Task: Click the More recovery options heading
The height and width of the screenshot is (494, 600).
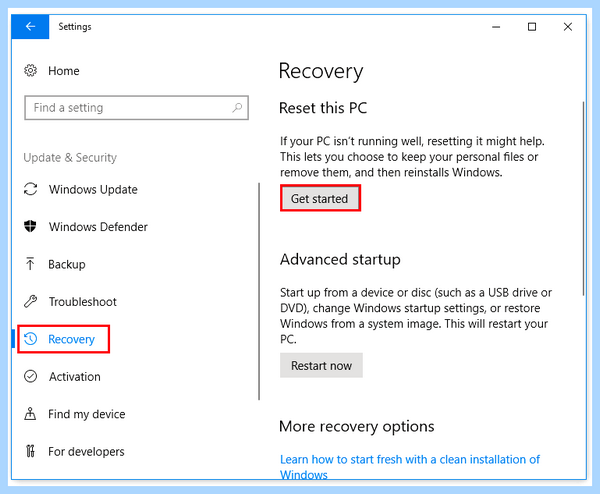Action: pyautogui.click(x=357, y=426)
